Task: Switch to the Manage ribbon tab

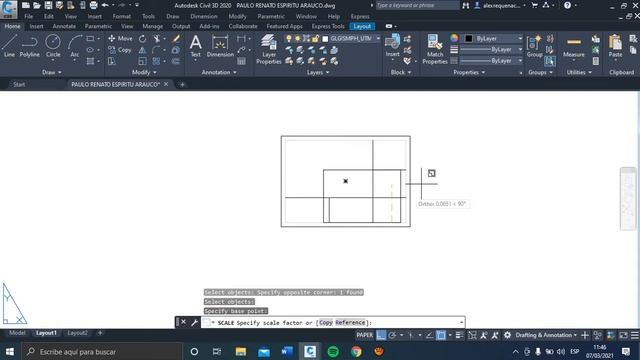Action: 153,26
